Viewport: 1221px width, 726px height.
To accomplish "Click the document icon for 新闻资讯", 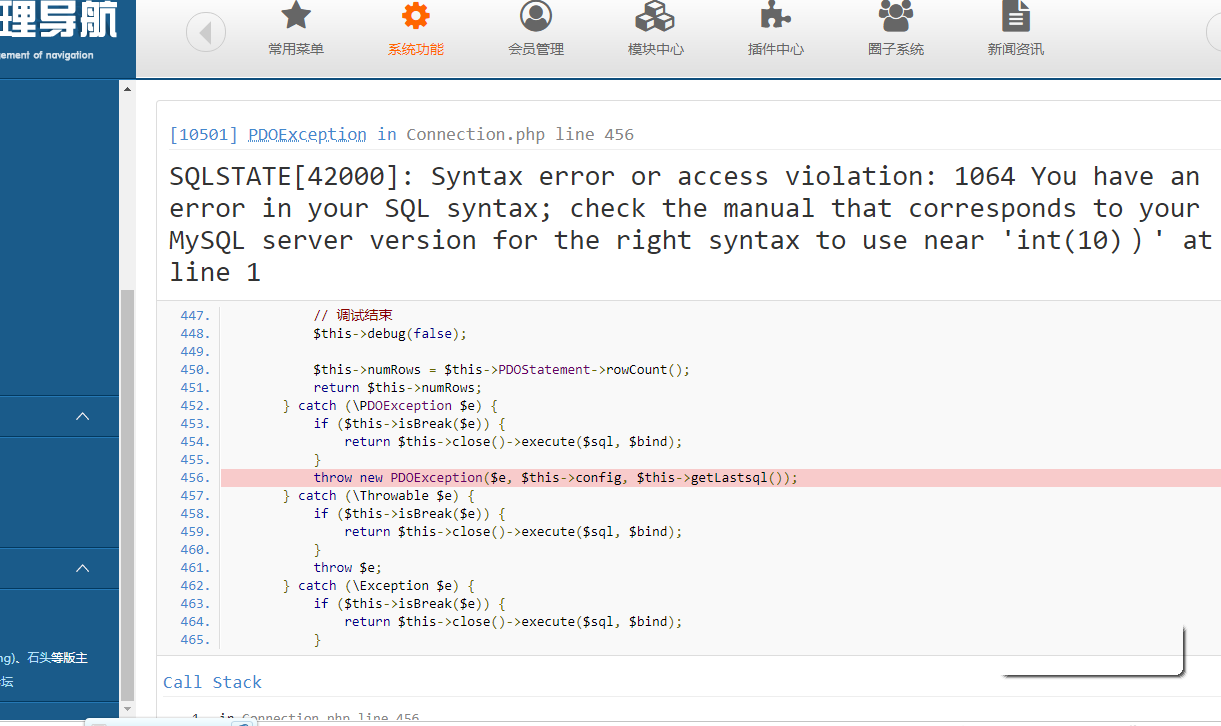I will click(1016, 16).
